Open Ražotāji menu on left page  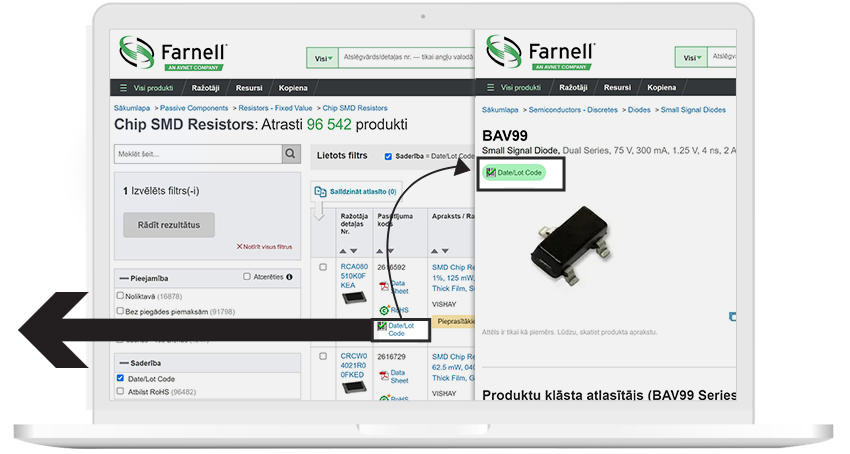(205, 88)
